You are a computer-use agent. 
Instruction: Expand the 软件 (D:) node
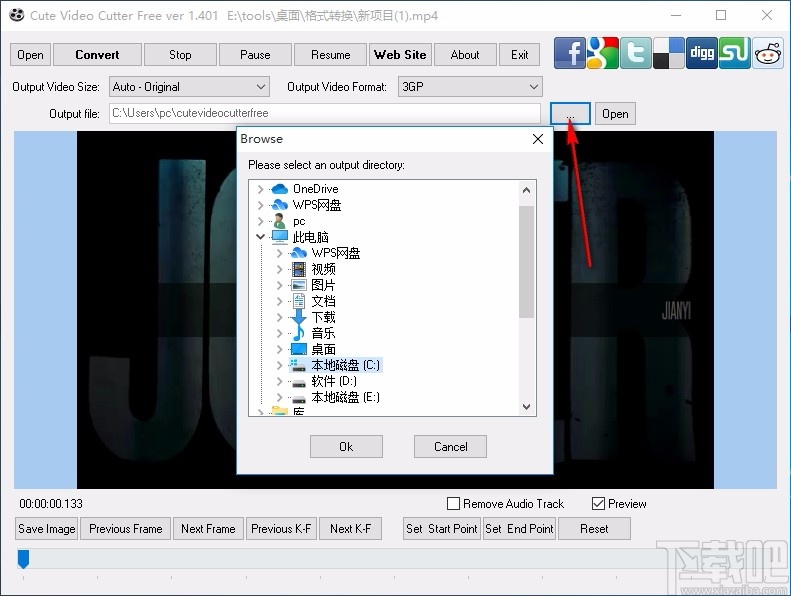279,382
